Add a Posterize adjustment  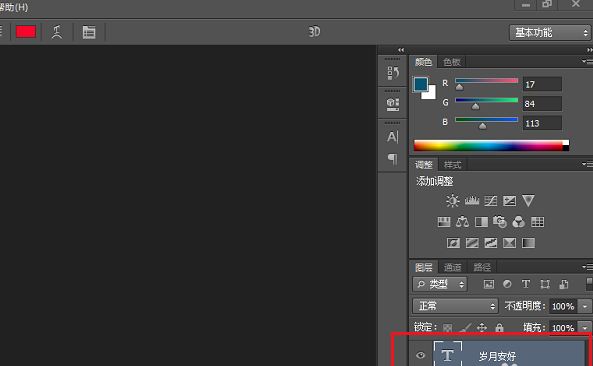pyautogui.click(x=472, y=243)
